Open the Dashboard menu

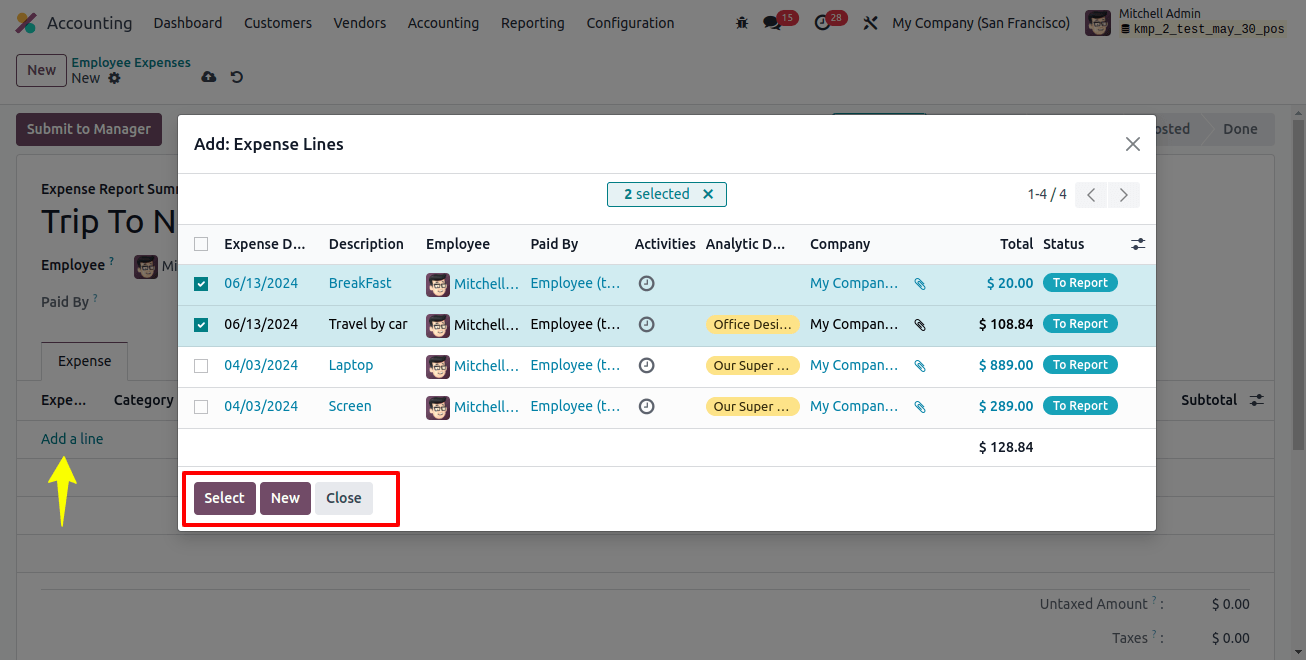[188, 23]
